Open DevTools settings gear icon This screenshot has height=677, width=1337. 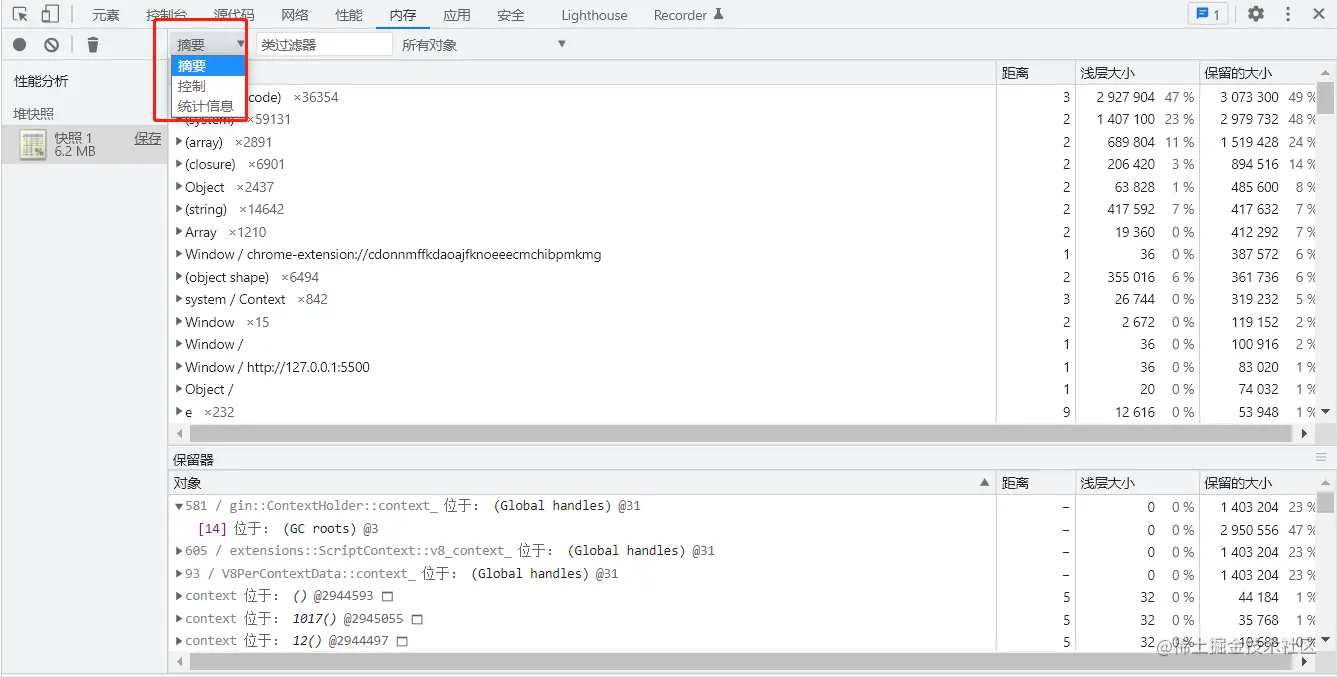(x=1256, y=14)
